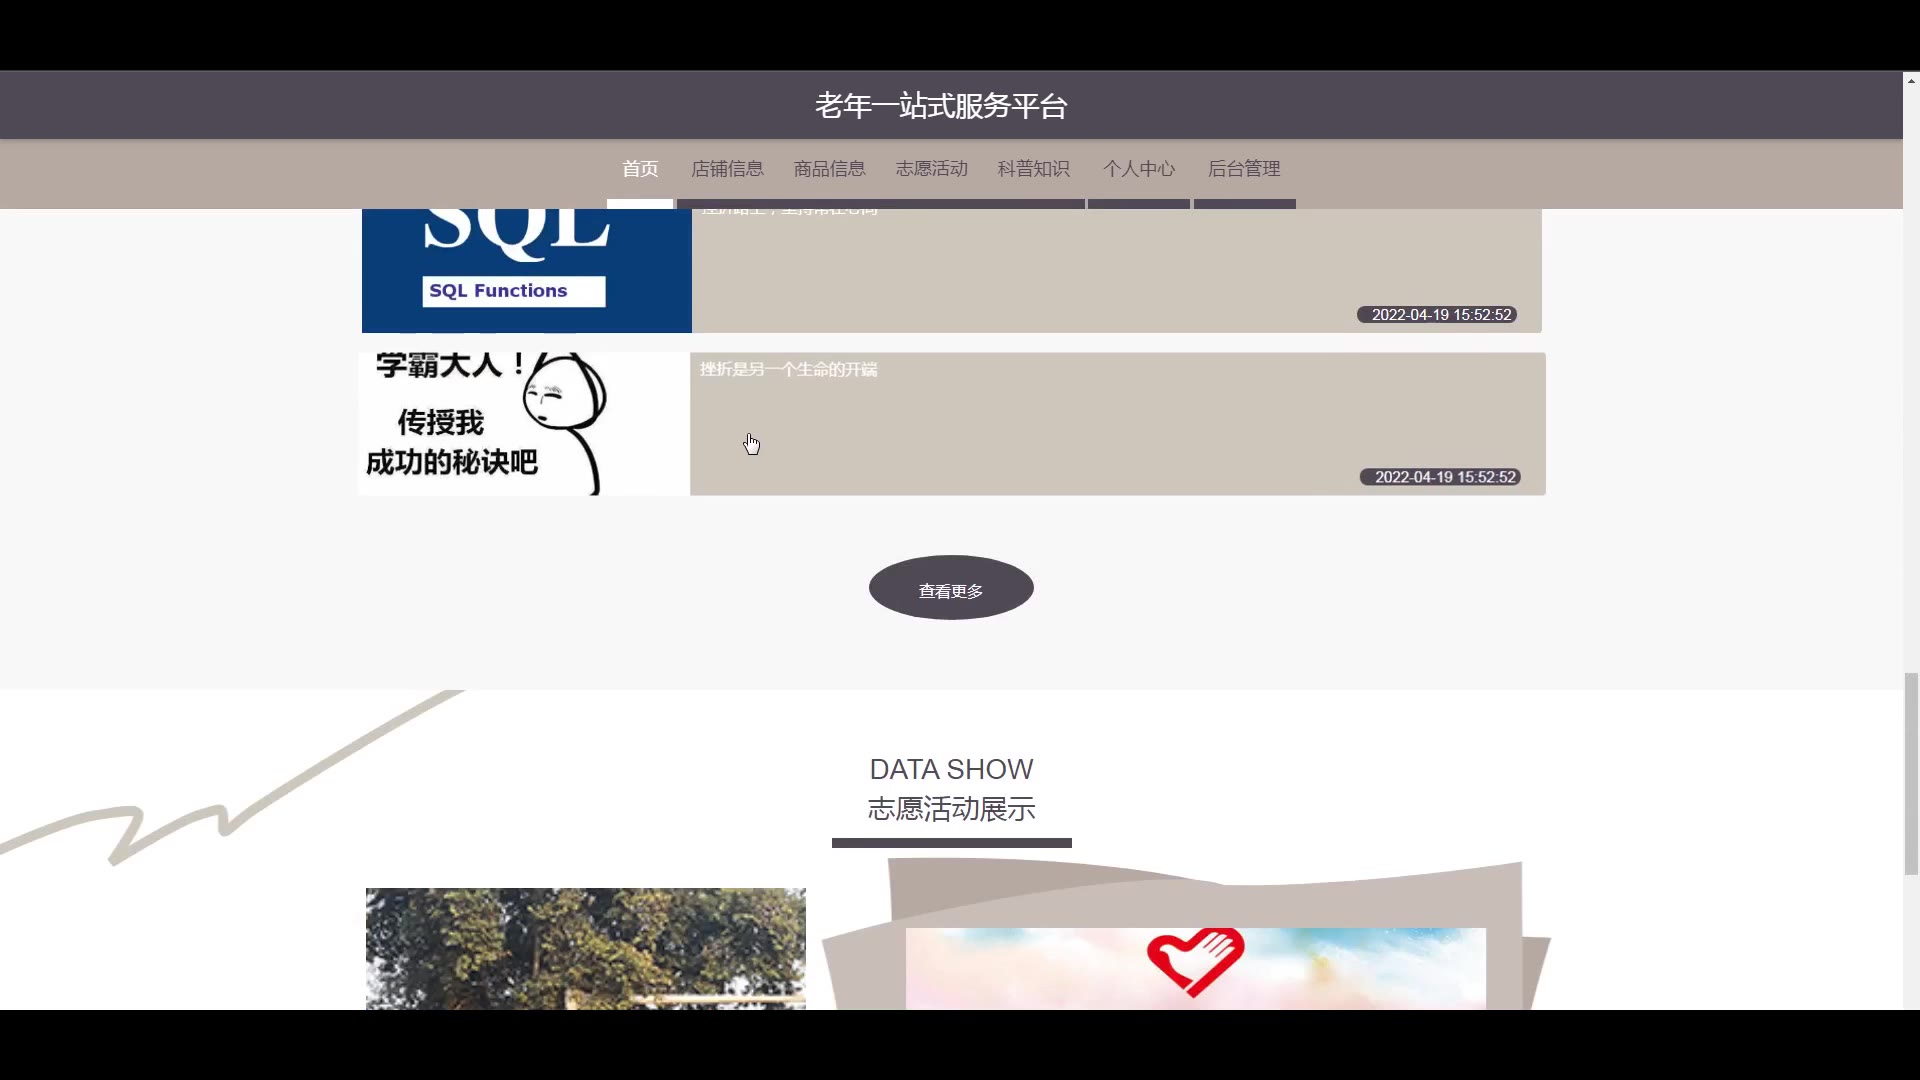Open the tree photo volunteer activity thumbnail
Viewport: 1920px width, 1080px height.
point(586,948)
